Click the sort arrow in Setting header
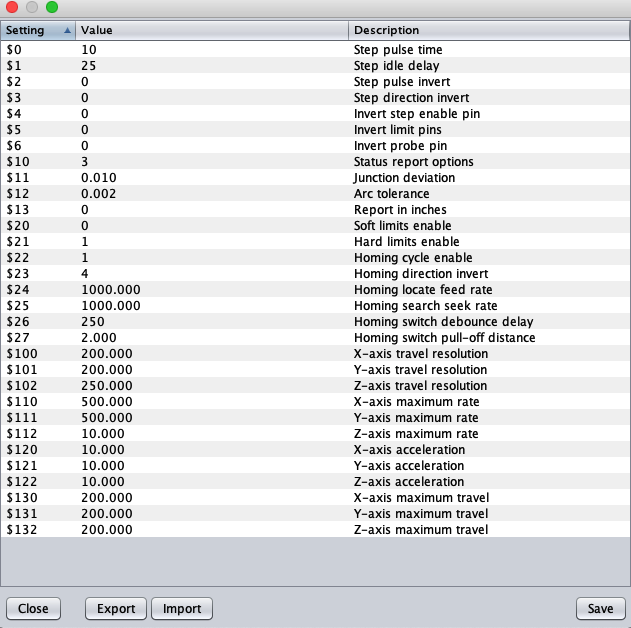This screenshot has height=628, width=631. tap(67, 30)
